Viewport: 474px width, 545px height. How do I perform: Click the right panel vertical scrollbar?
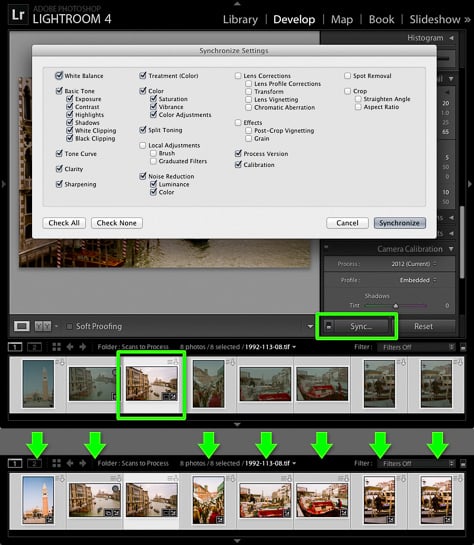pyautogui.click(x=462, y=242)
